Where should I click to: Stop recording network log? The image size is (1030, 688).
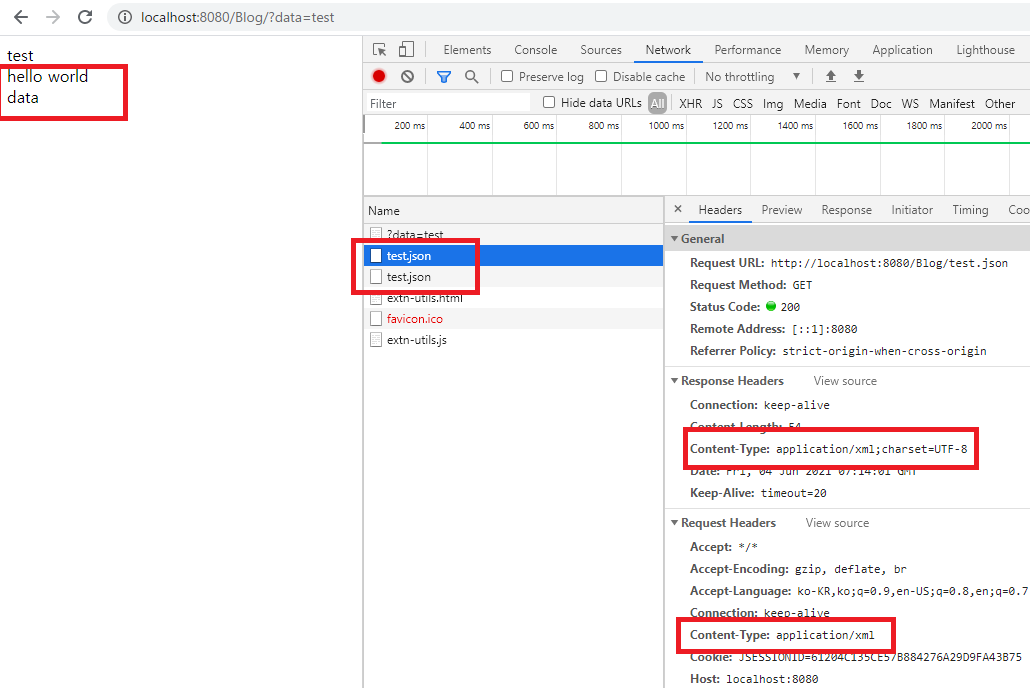pos(379,77)
